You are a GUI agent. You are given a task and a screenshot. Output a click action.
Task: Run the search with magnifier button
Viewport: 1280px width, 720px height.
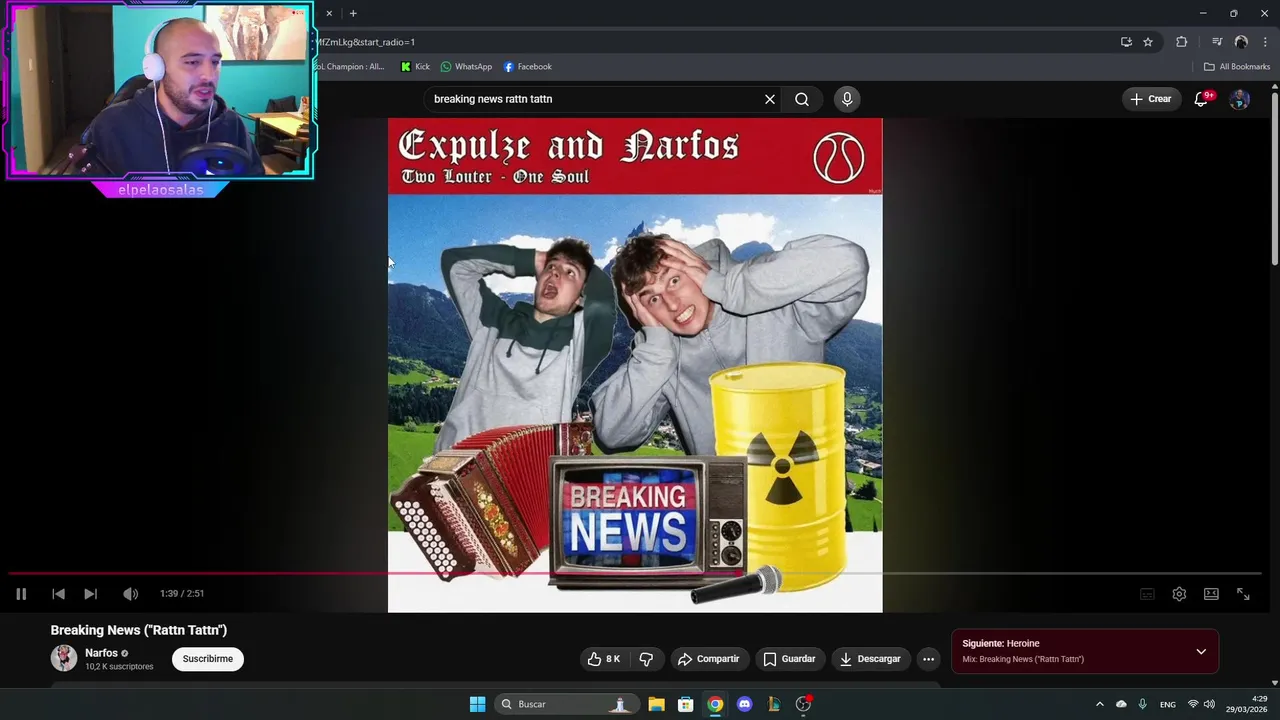(x=802, y=99)
